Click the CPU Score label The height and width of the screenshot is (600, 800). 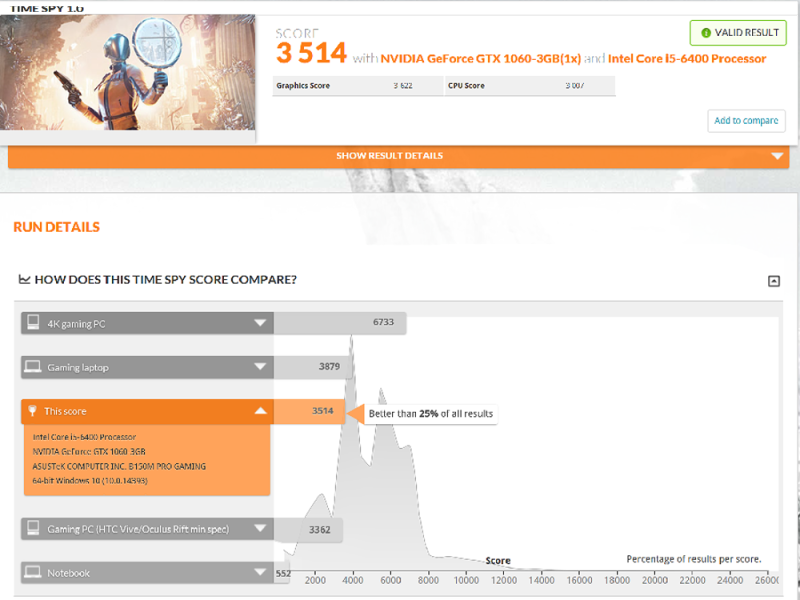(466, 86)
